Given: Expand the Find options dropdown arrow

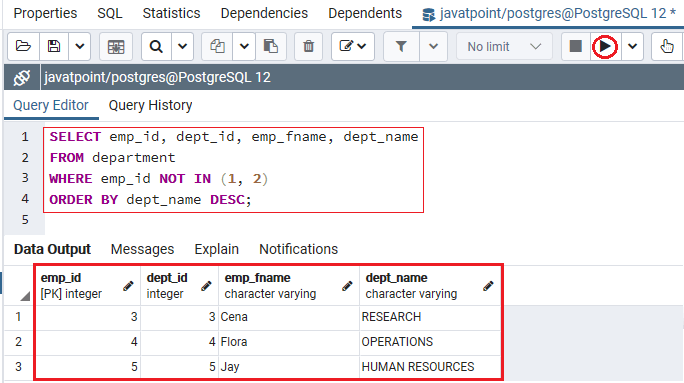Looking at the screenshot, I should (182, 46).
